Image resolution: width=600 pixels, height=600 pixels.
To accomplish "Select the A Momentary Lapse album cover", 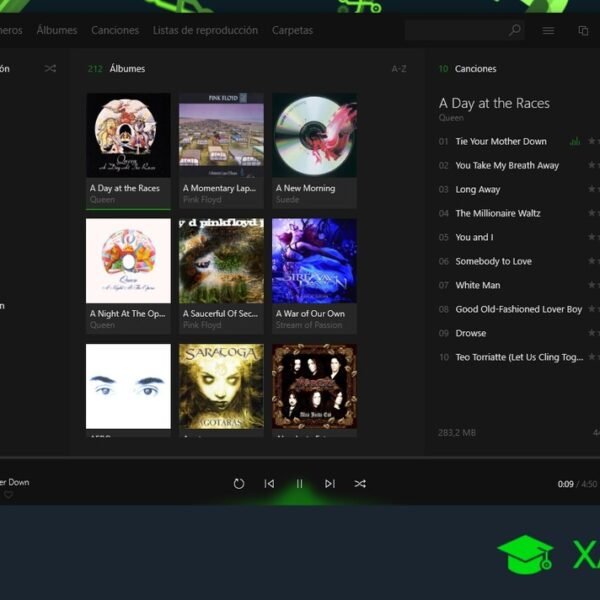I will (x=221, y=135).
